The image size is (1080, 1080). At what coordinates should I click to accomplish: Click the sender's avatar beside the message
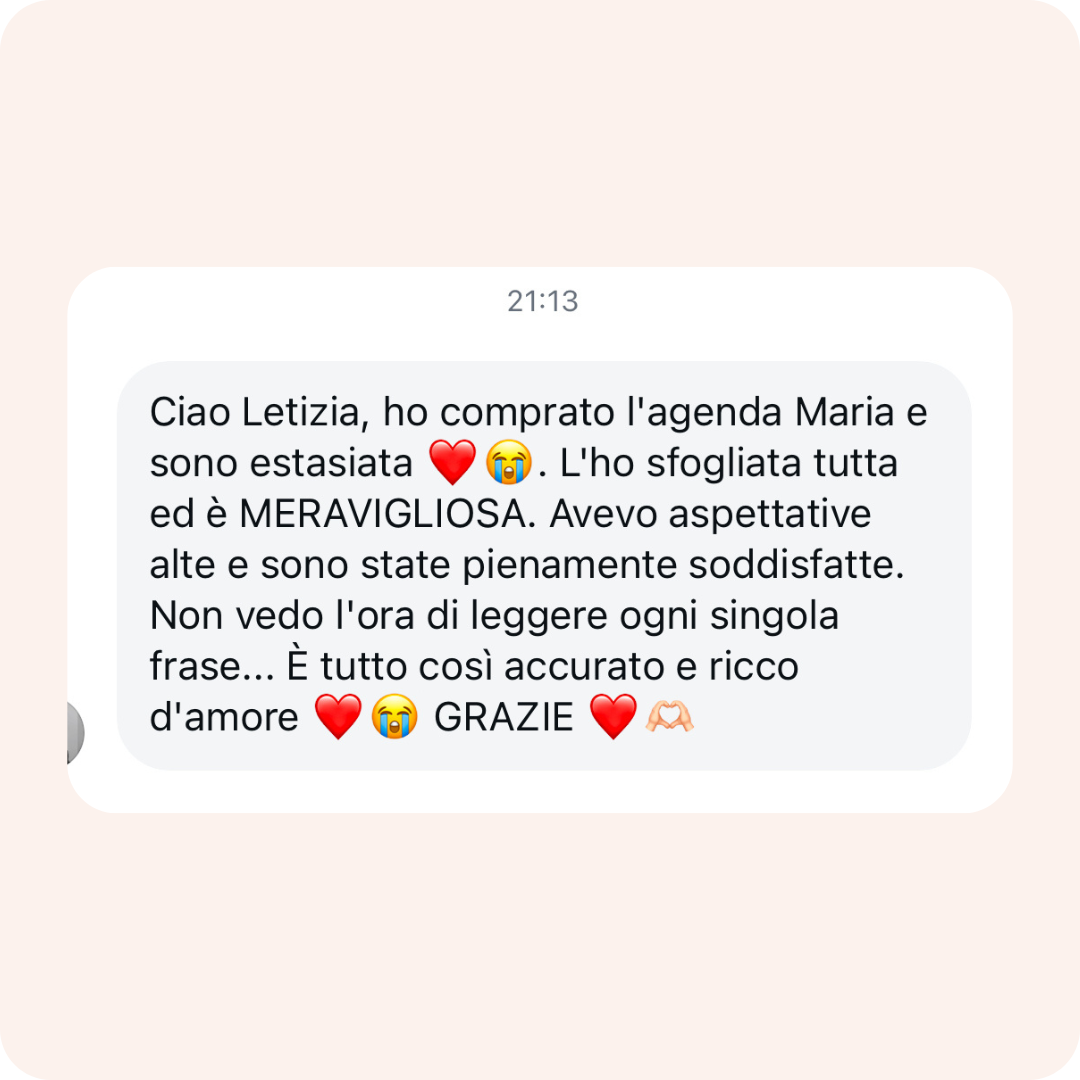[75, 733]
